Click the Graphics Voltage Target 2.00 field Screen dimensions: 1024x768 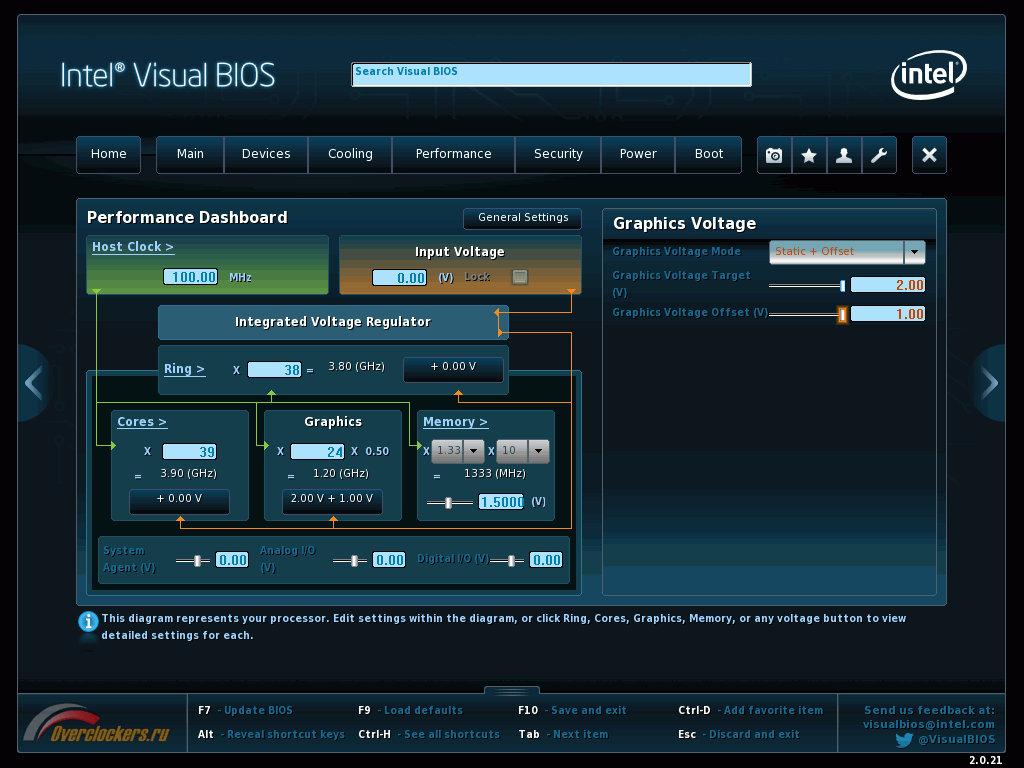click(888, 285)
